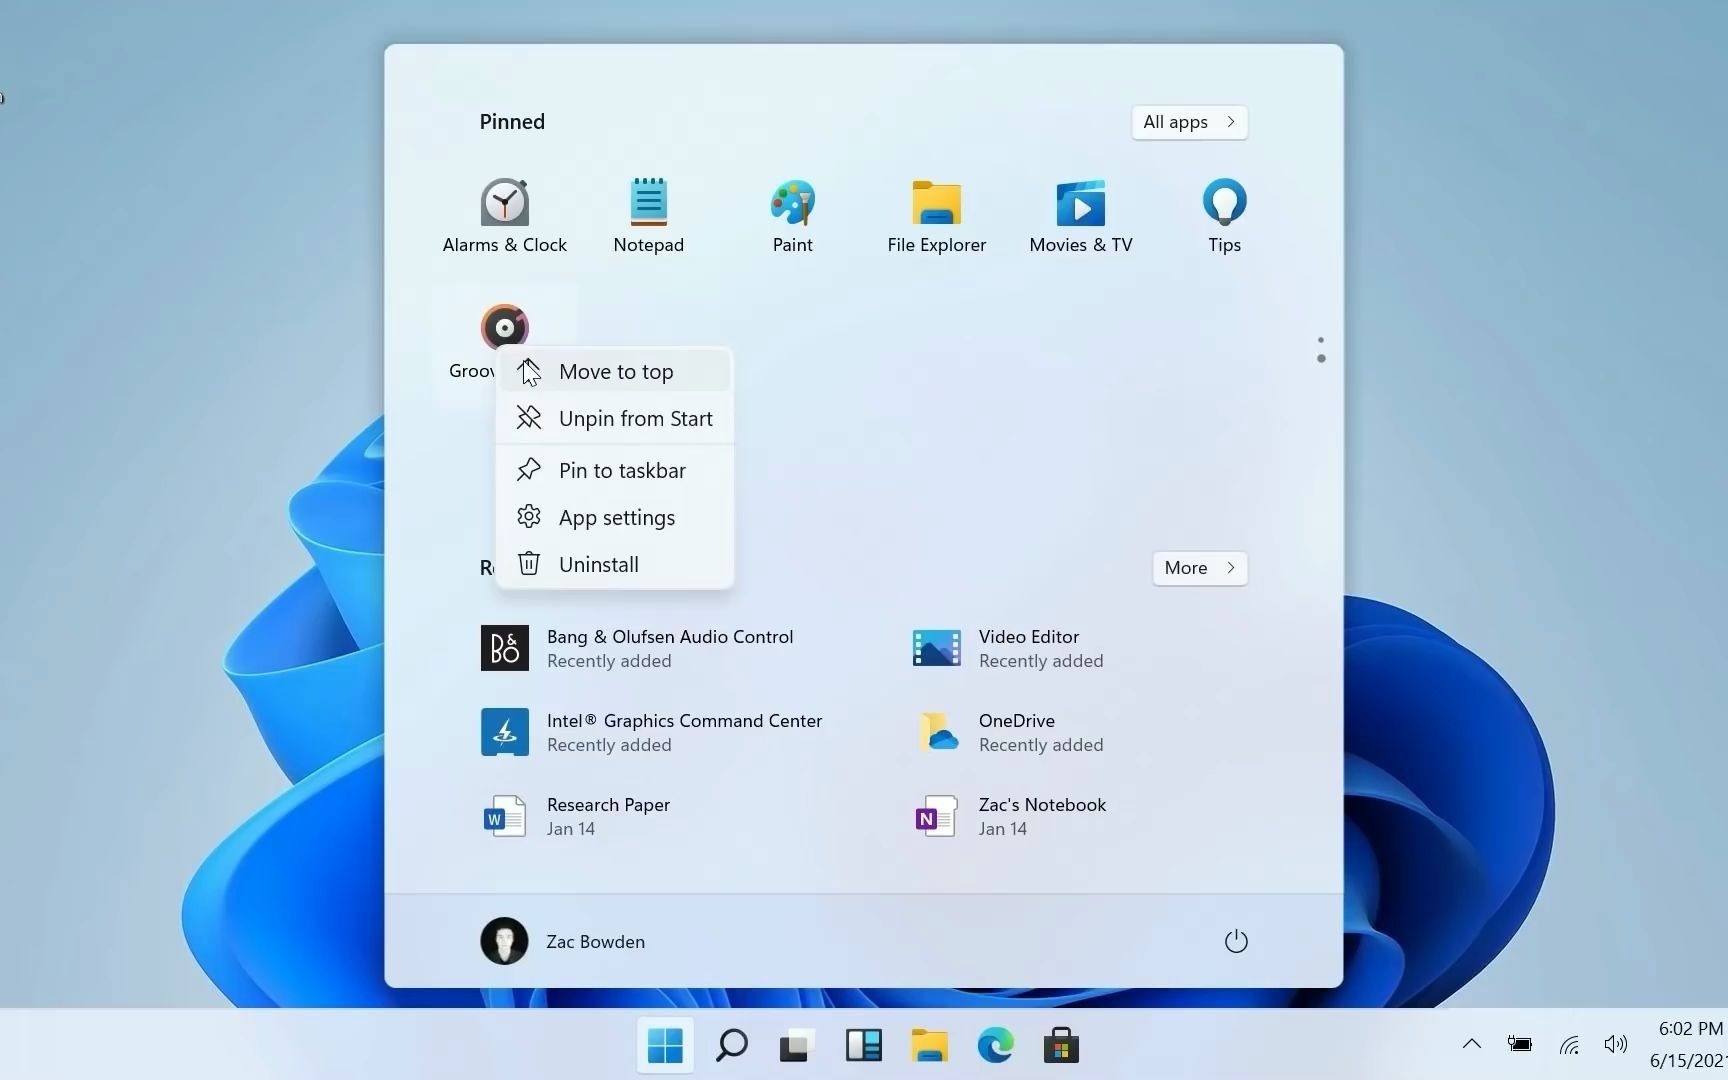The width and height of the screenshot is (1728, 1080).
Task: Open Microsoft Store from the taskbar
Action: pos(1061,1046)
